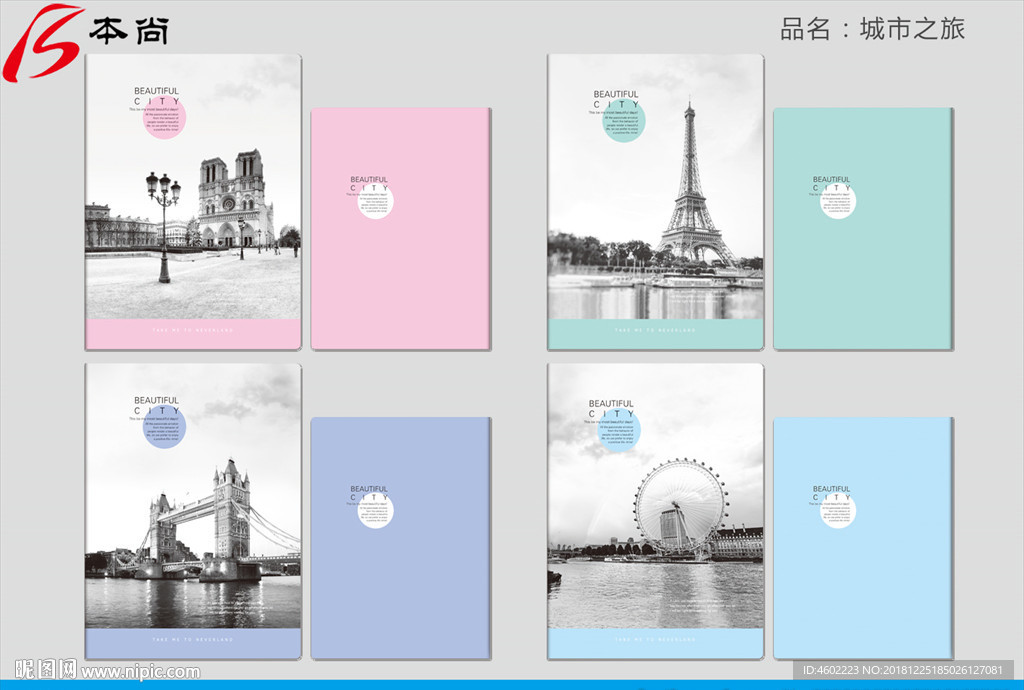The image size is (1024, 690).
Task: Click the light blue circle on Ferris wheel cover
Action: click(x=619, y=431)
